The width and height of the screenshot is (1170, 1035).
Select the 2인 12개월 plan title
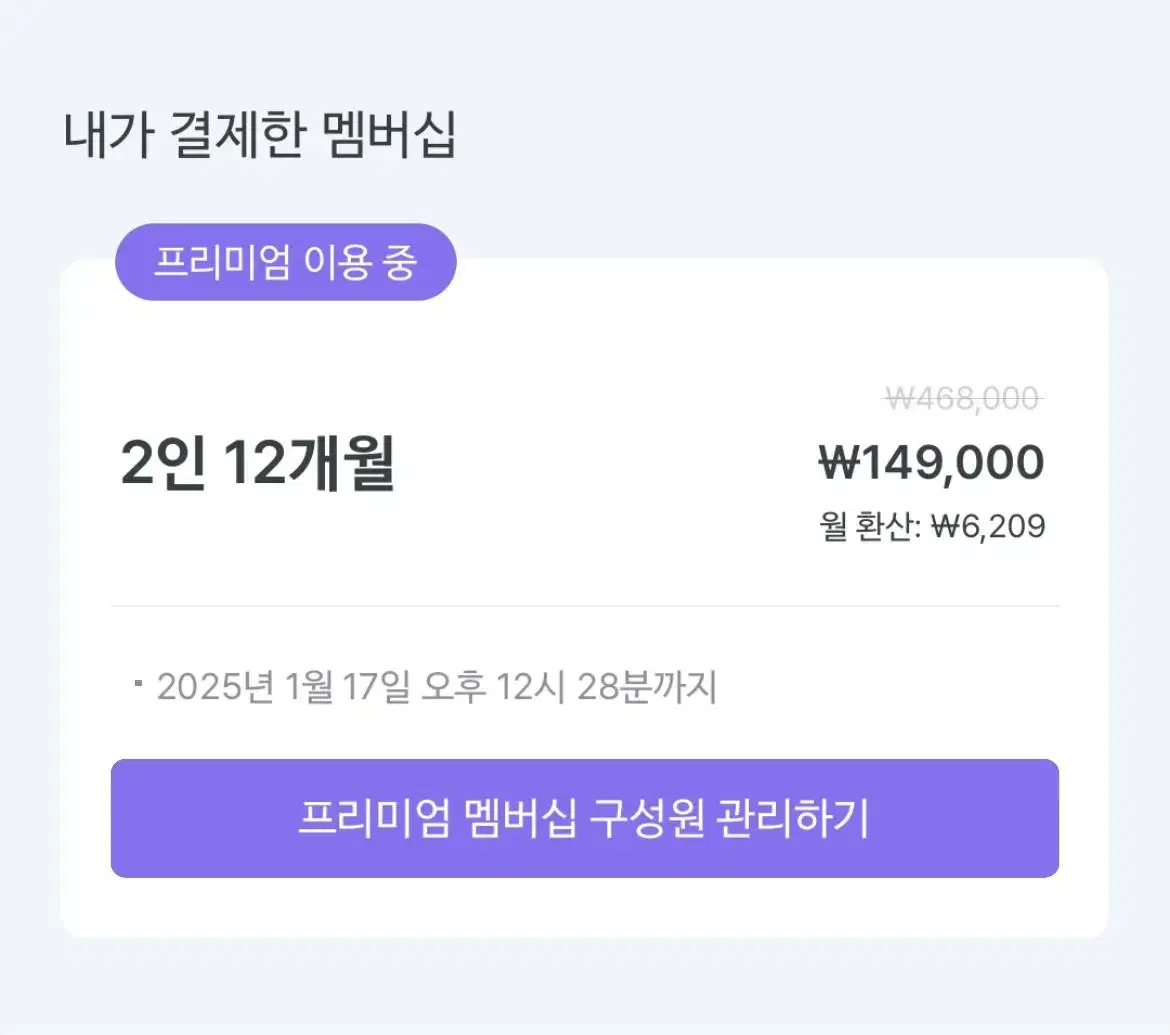[257, 463]
